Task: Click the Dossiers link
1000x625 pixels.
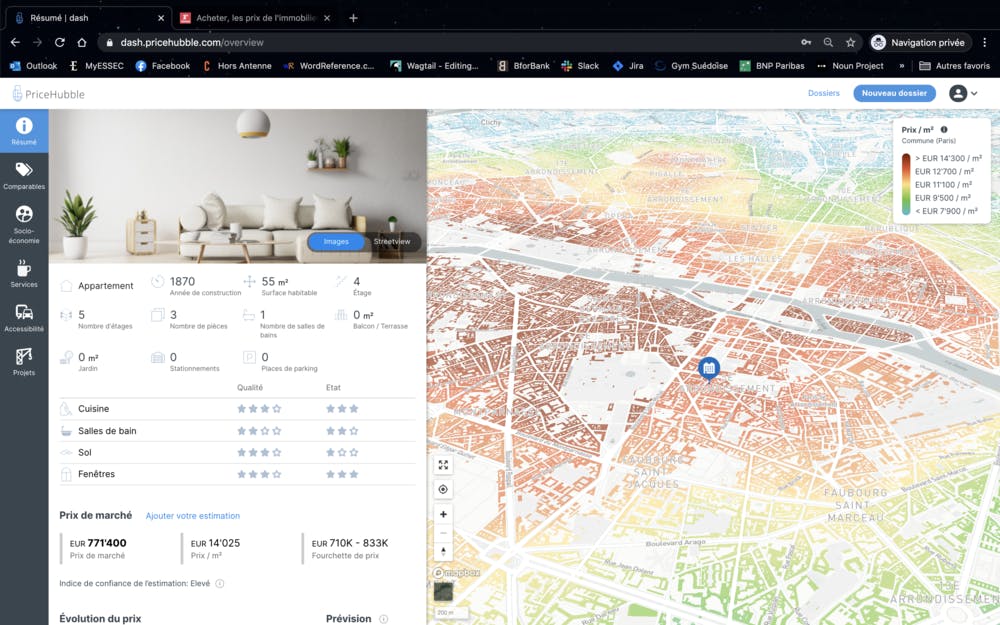Action: coord(823,93)
